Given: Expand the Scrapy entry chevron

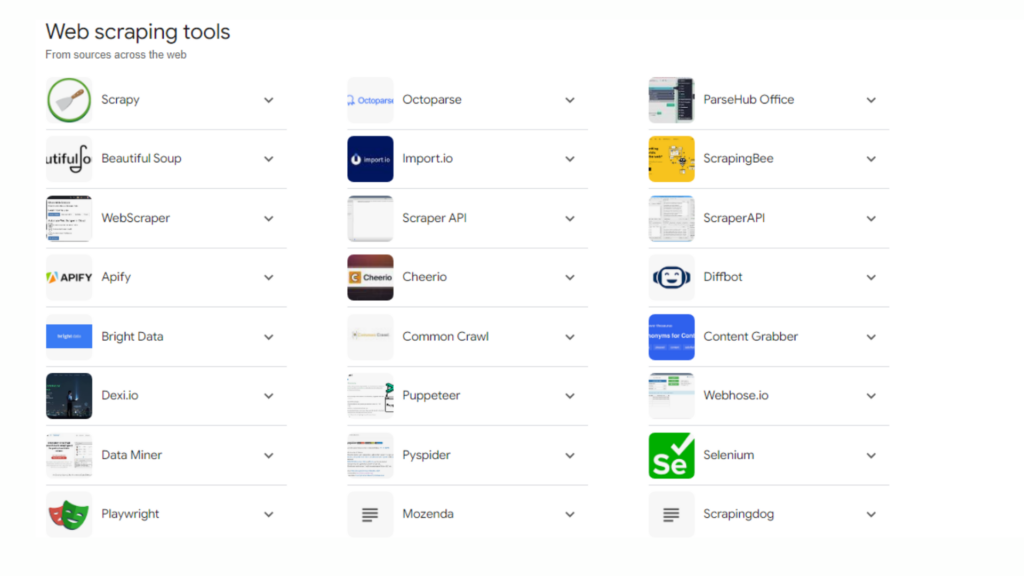Looking at the screenshot, I should click(x=268, y=100).
